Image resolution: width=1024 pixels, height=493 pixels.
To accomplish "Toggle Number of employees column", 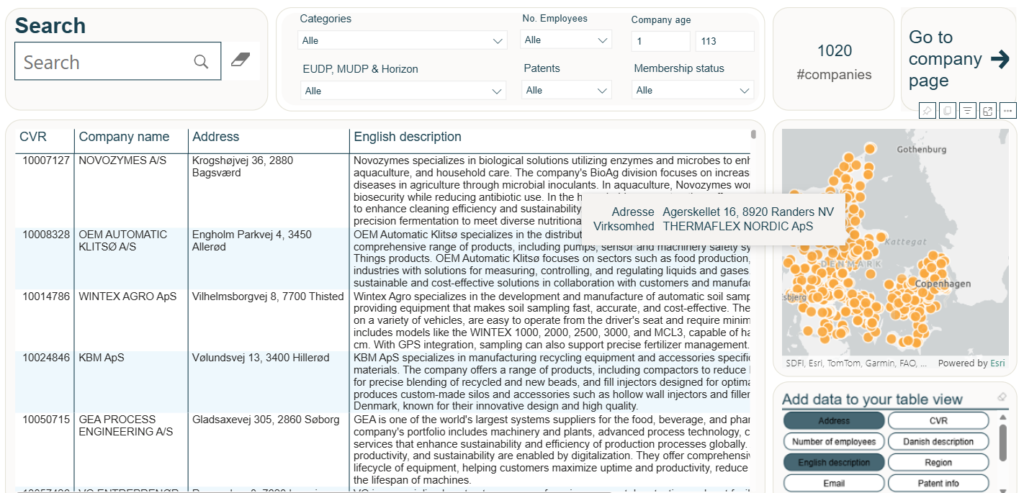I will click(x=833, y=441).
